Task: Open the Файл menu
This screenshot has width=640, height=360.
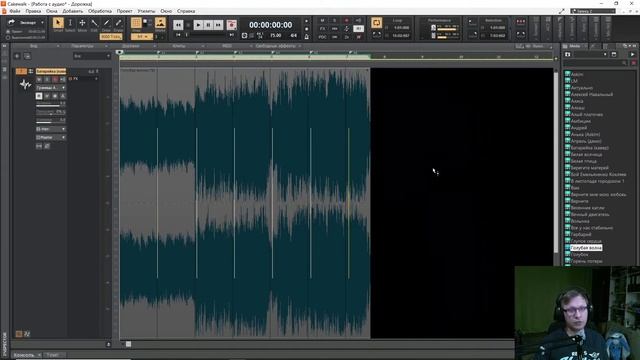Action: tap(15, 11)
